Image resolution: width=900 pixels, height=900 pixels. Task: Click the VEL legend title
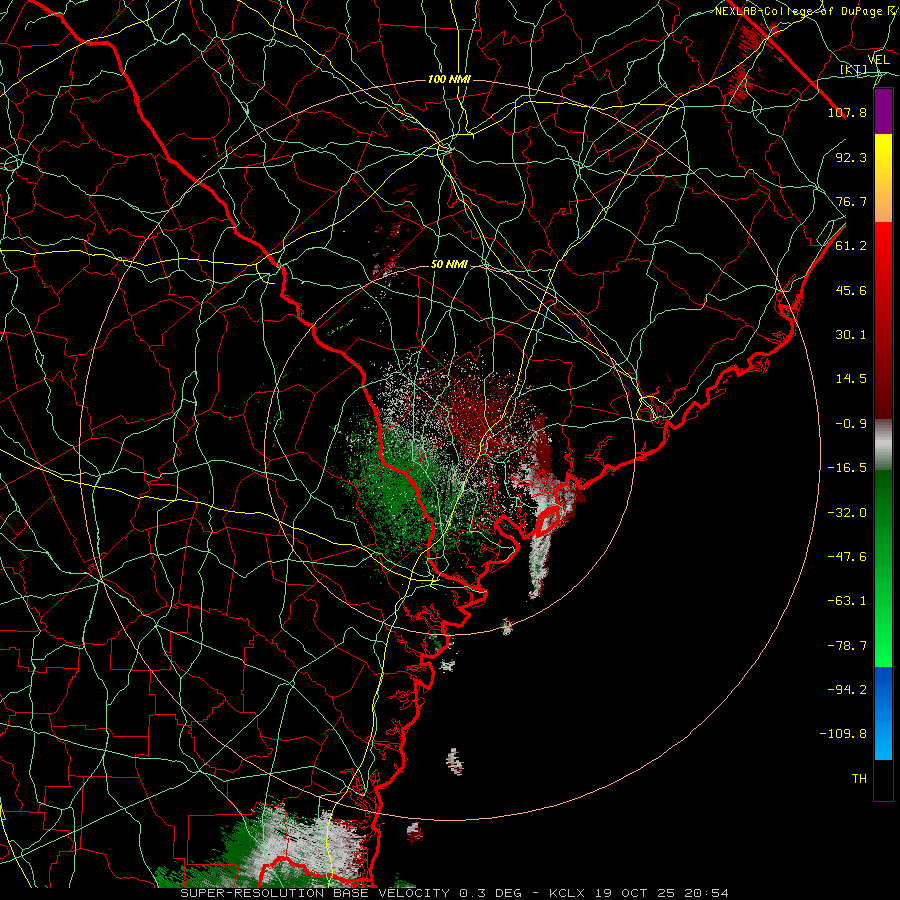pyautogui.click(x=879, y=60)
